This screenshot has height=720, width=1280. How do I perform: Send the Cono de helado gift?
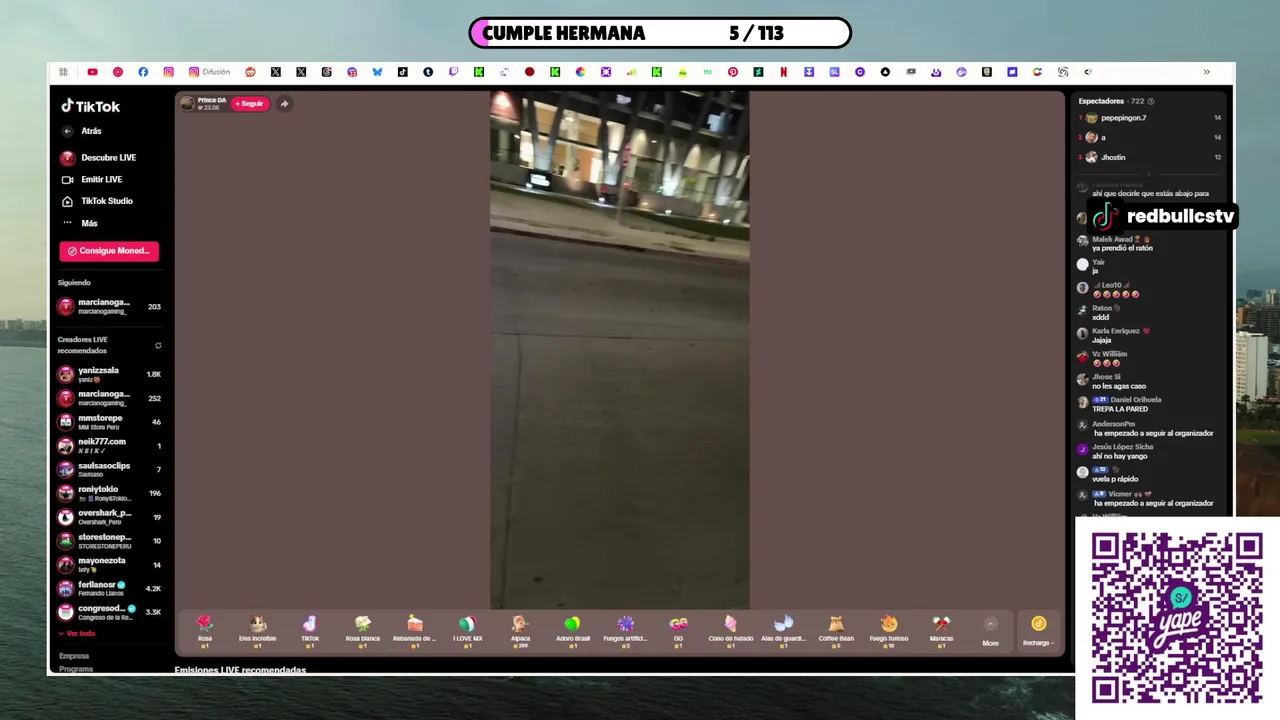click(x=731, y=631)
